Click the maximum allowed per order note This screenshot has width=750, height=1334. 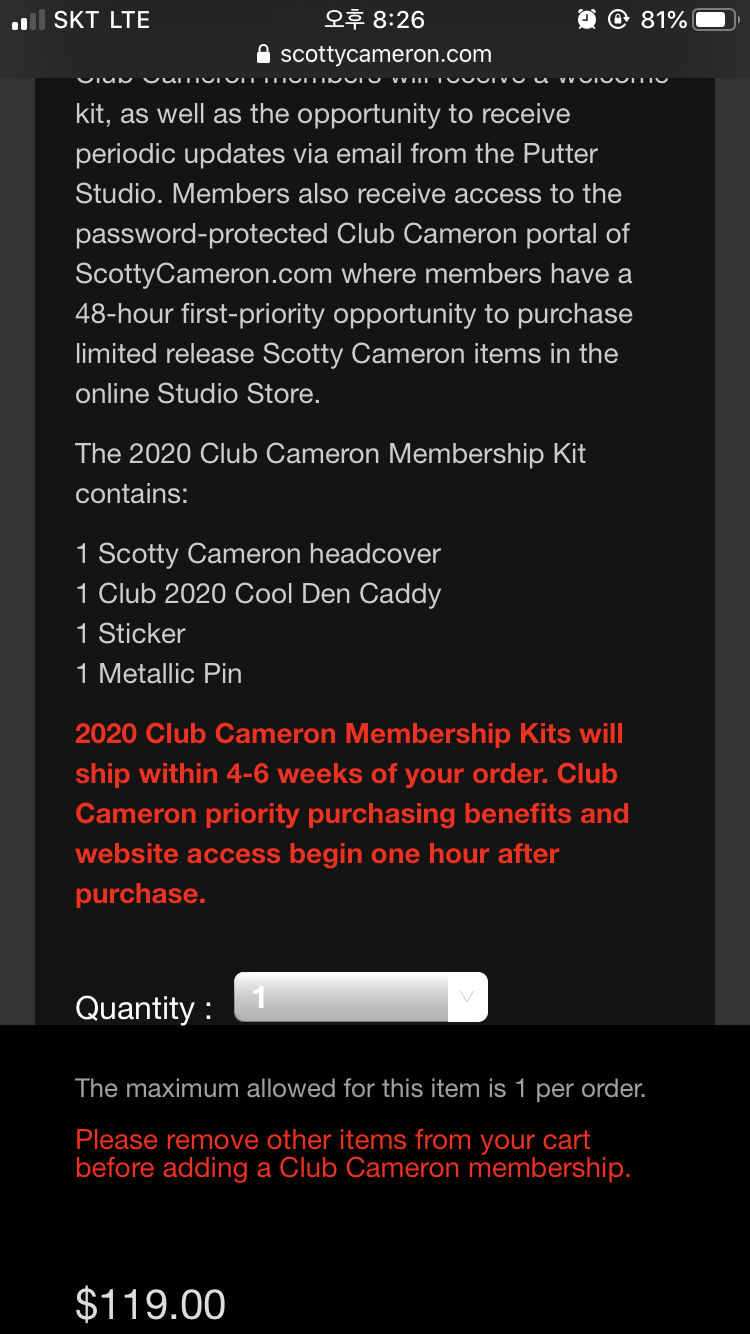click(360, 1088)
